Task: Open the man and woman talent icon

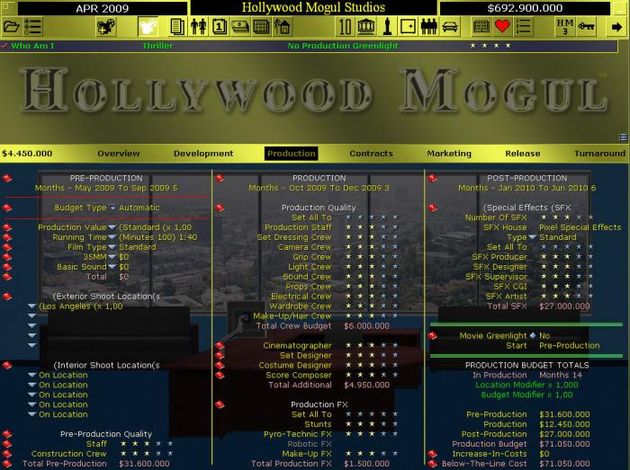Action: [x=198, y=27]
